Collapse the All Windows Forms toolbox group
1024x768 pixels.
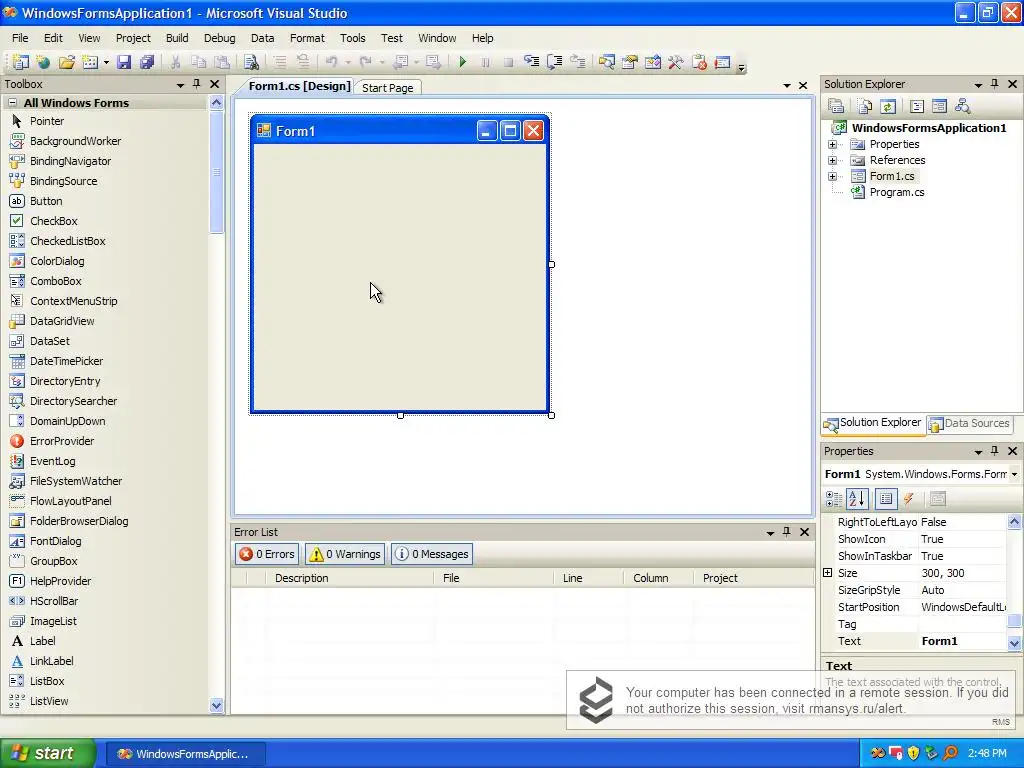coord(12,103)
